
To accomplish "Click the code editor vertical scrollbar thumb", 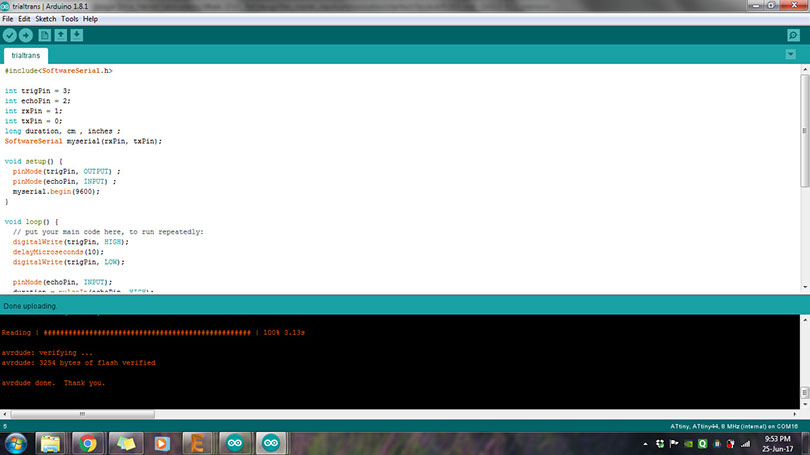I will pyautogui.click(x=805, y=131).
